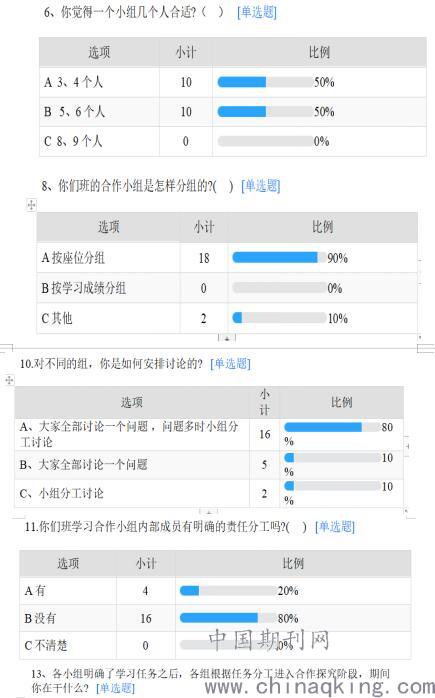Image resolution: width=435 pixels, height=698 pixels.
Task: Select the A 有 option cell
Action: point(68,591)
